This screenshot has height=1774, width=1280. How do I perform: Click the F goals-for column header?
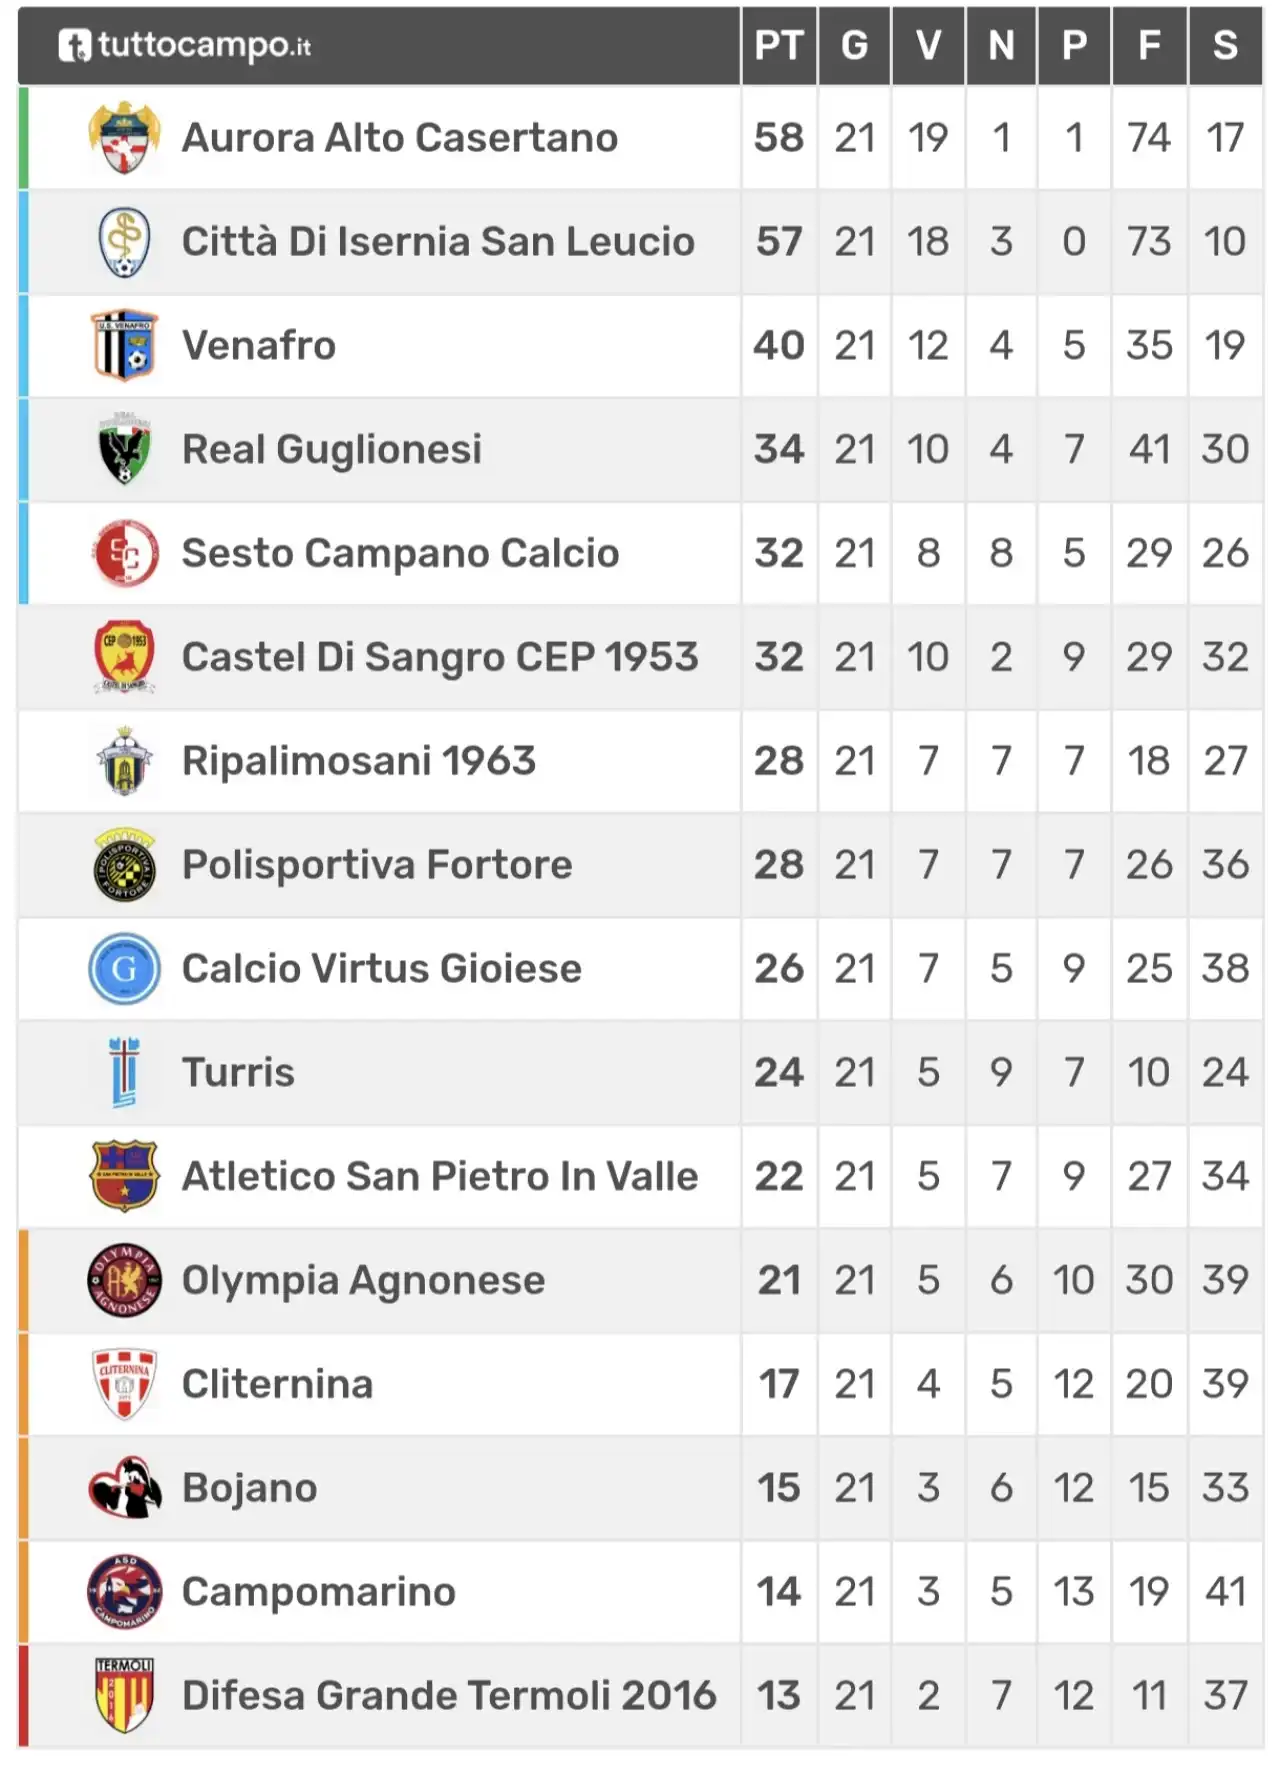[x=1149, y=46]
